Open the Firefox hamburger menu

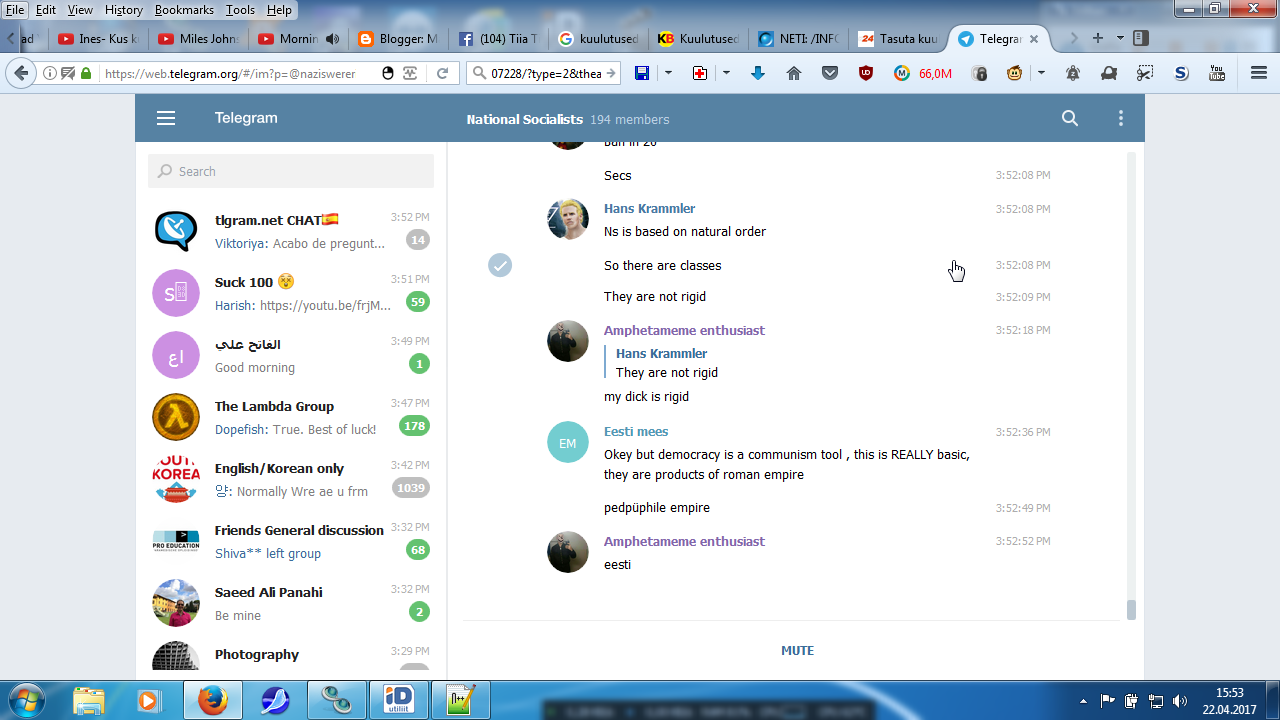1259,73
